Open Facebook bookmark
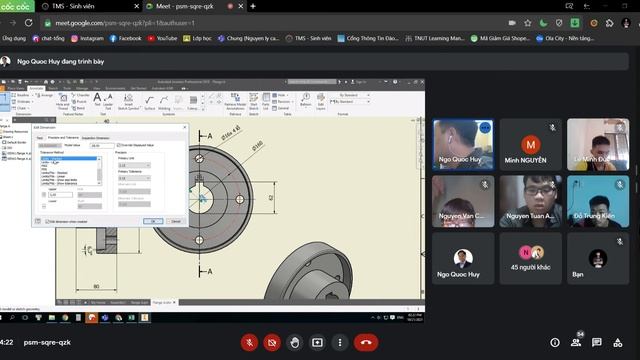The width and height of the screenshot is (640, 360). [125, 38]
